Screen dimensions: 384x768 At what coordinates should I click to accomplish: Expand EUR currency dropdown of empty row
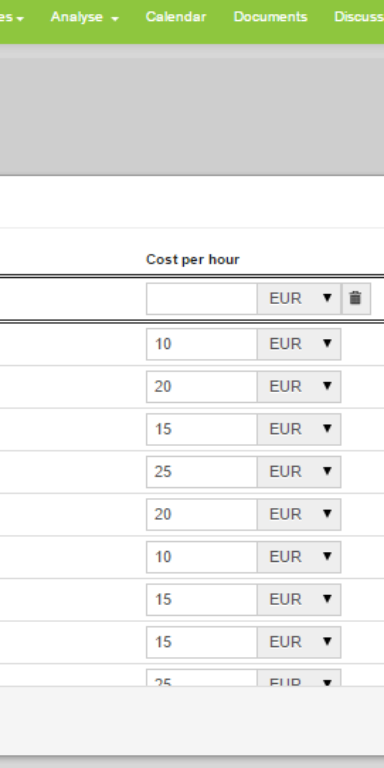click(x=299, y=298)
